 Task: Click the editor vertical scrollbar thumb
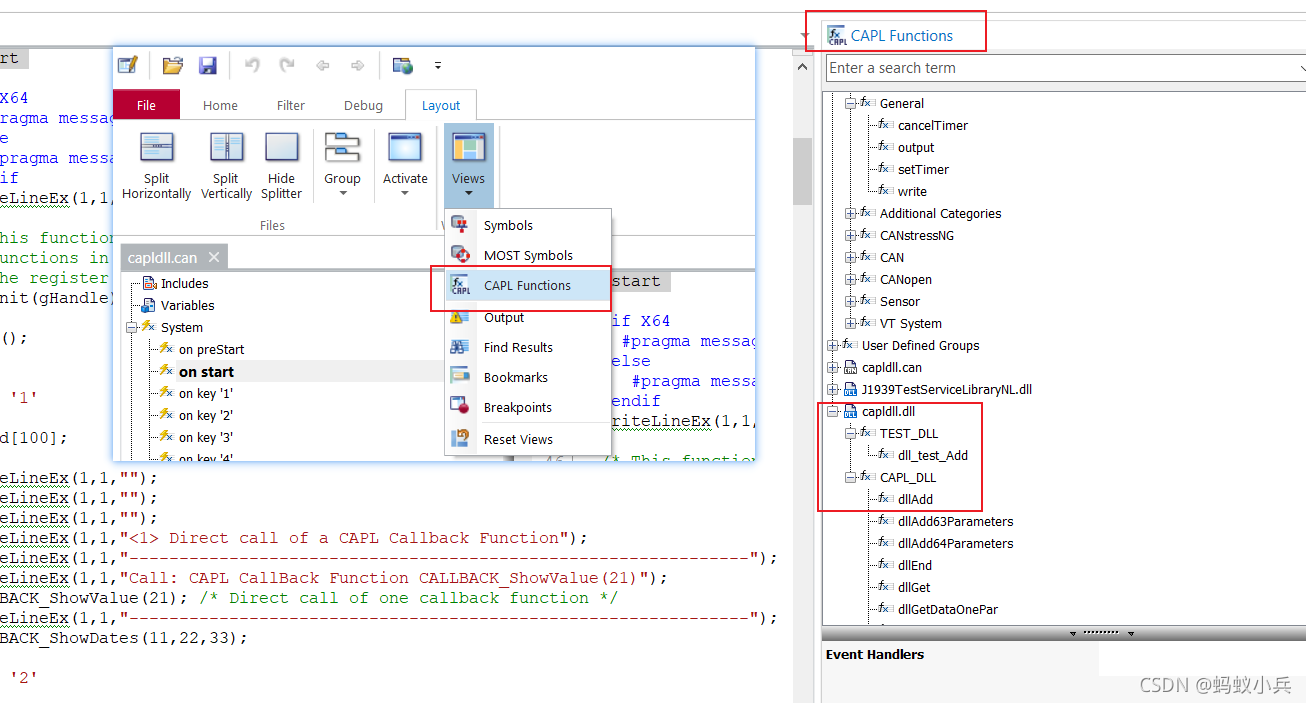(802, 170)
